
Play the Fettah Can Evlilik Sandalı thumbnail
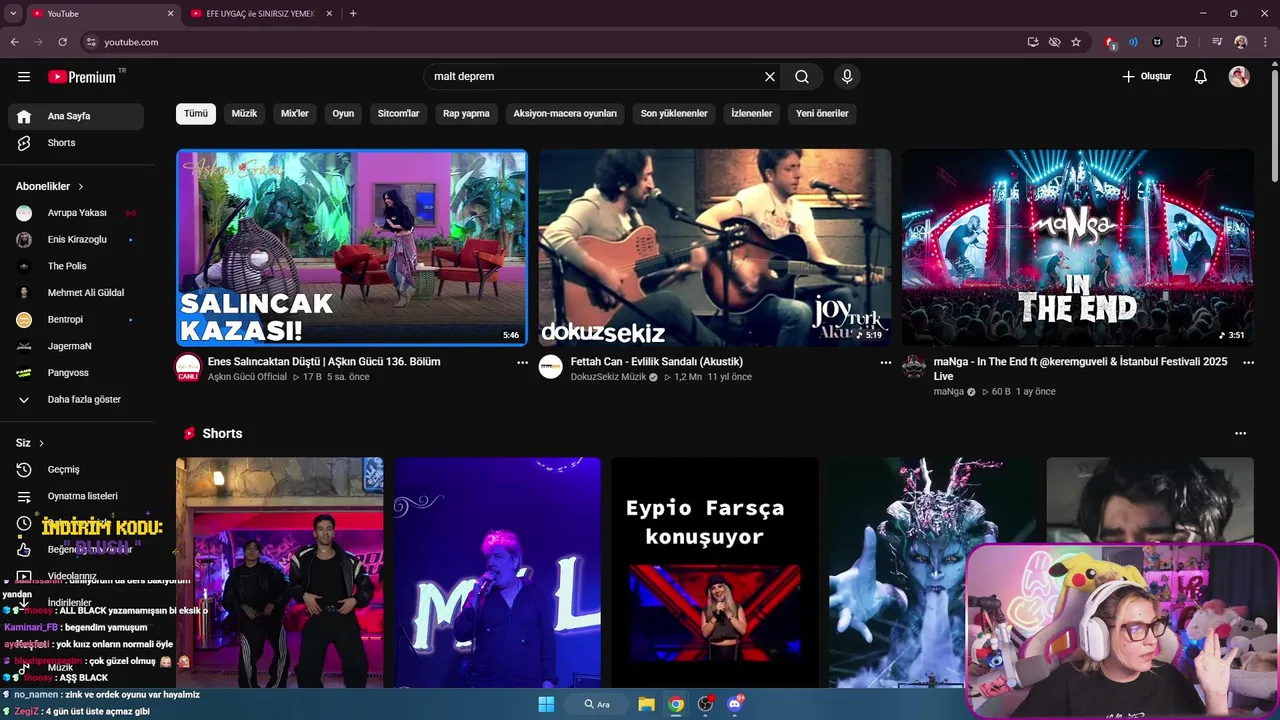coord(715,248)
